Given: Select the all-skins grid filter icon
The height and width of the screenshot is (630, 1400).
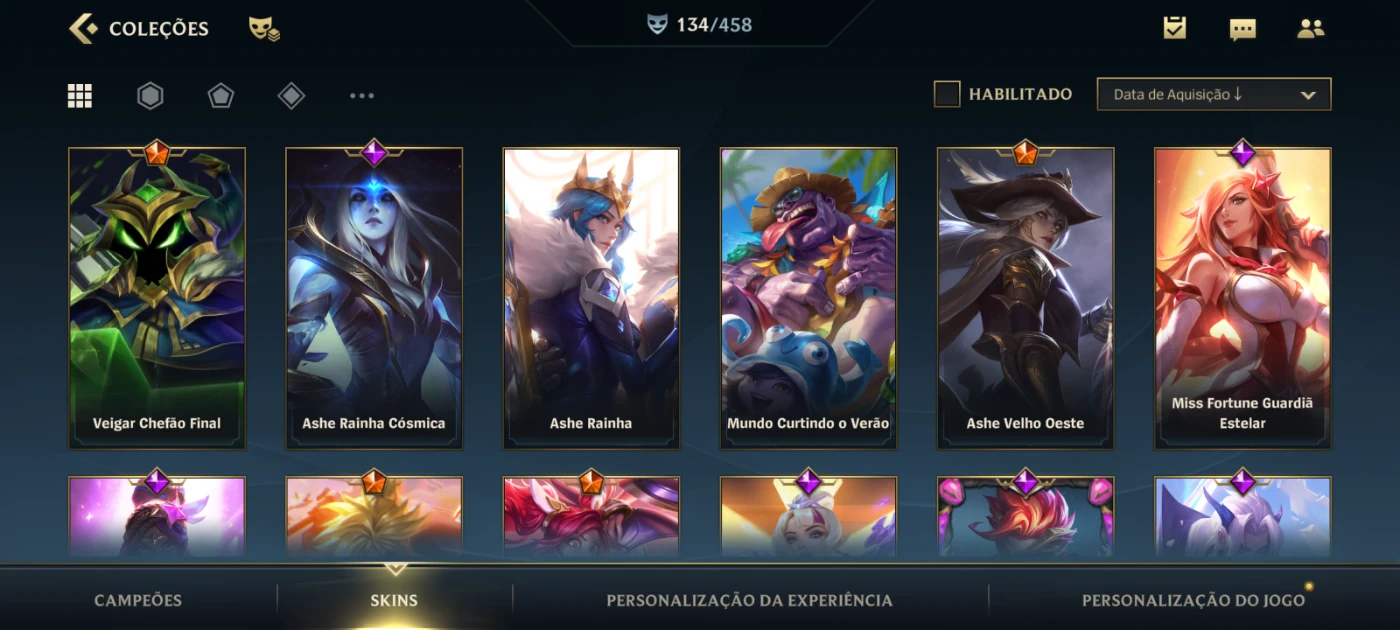Looking at the screenshot, I should pyautogui.click(x=80, y=96).
